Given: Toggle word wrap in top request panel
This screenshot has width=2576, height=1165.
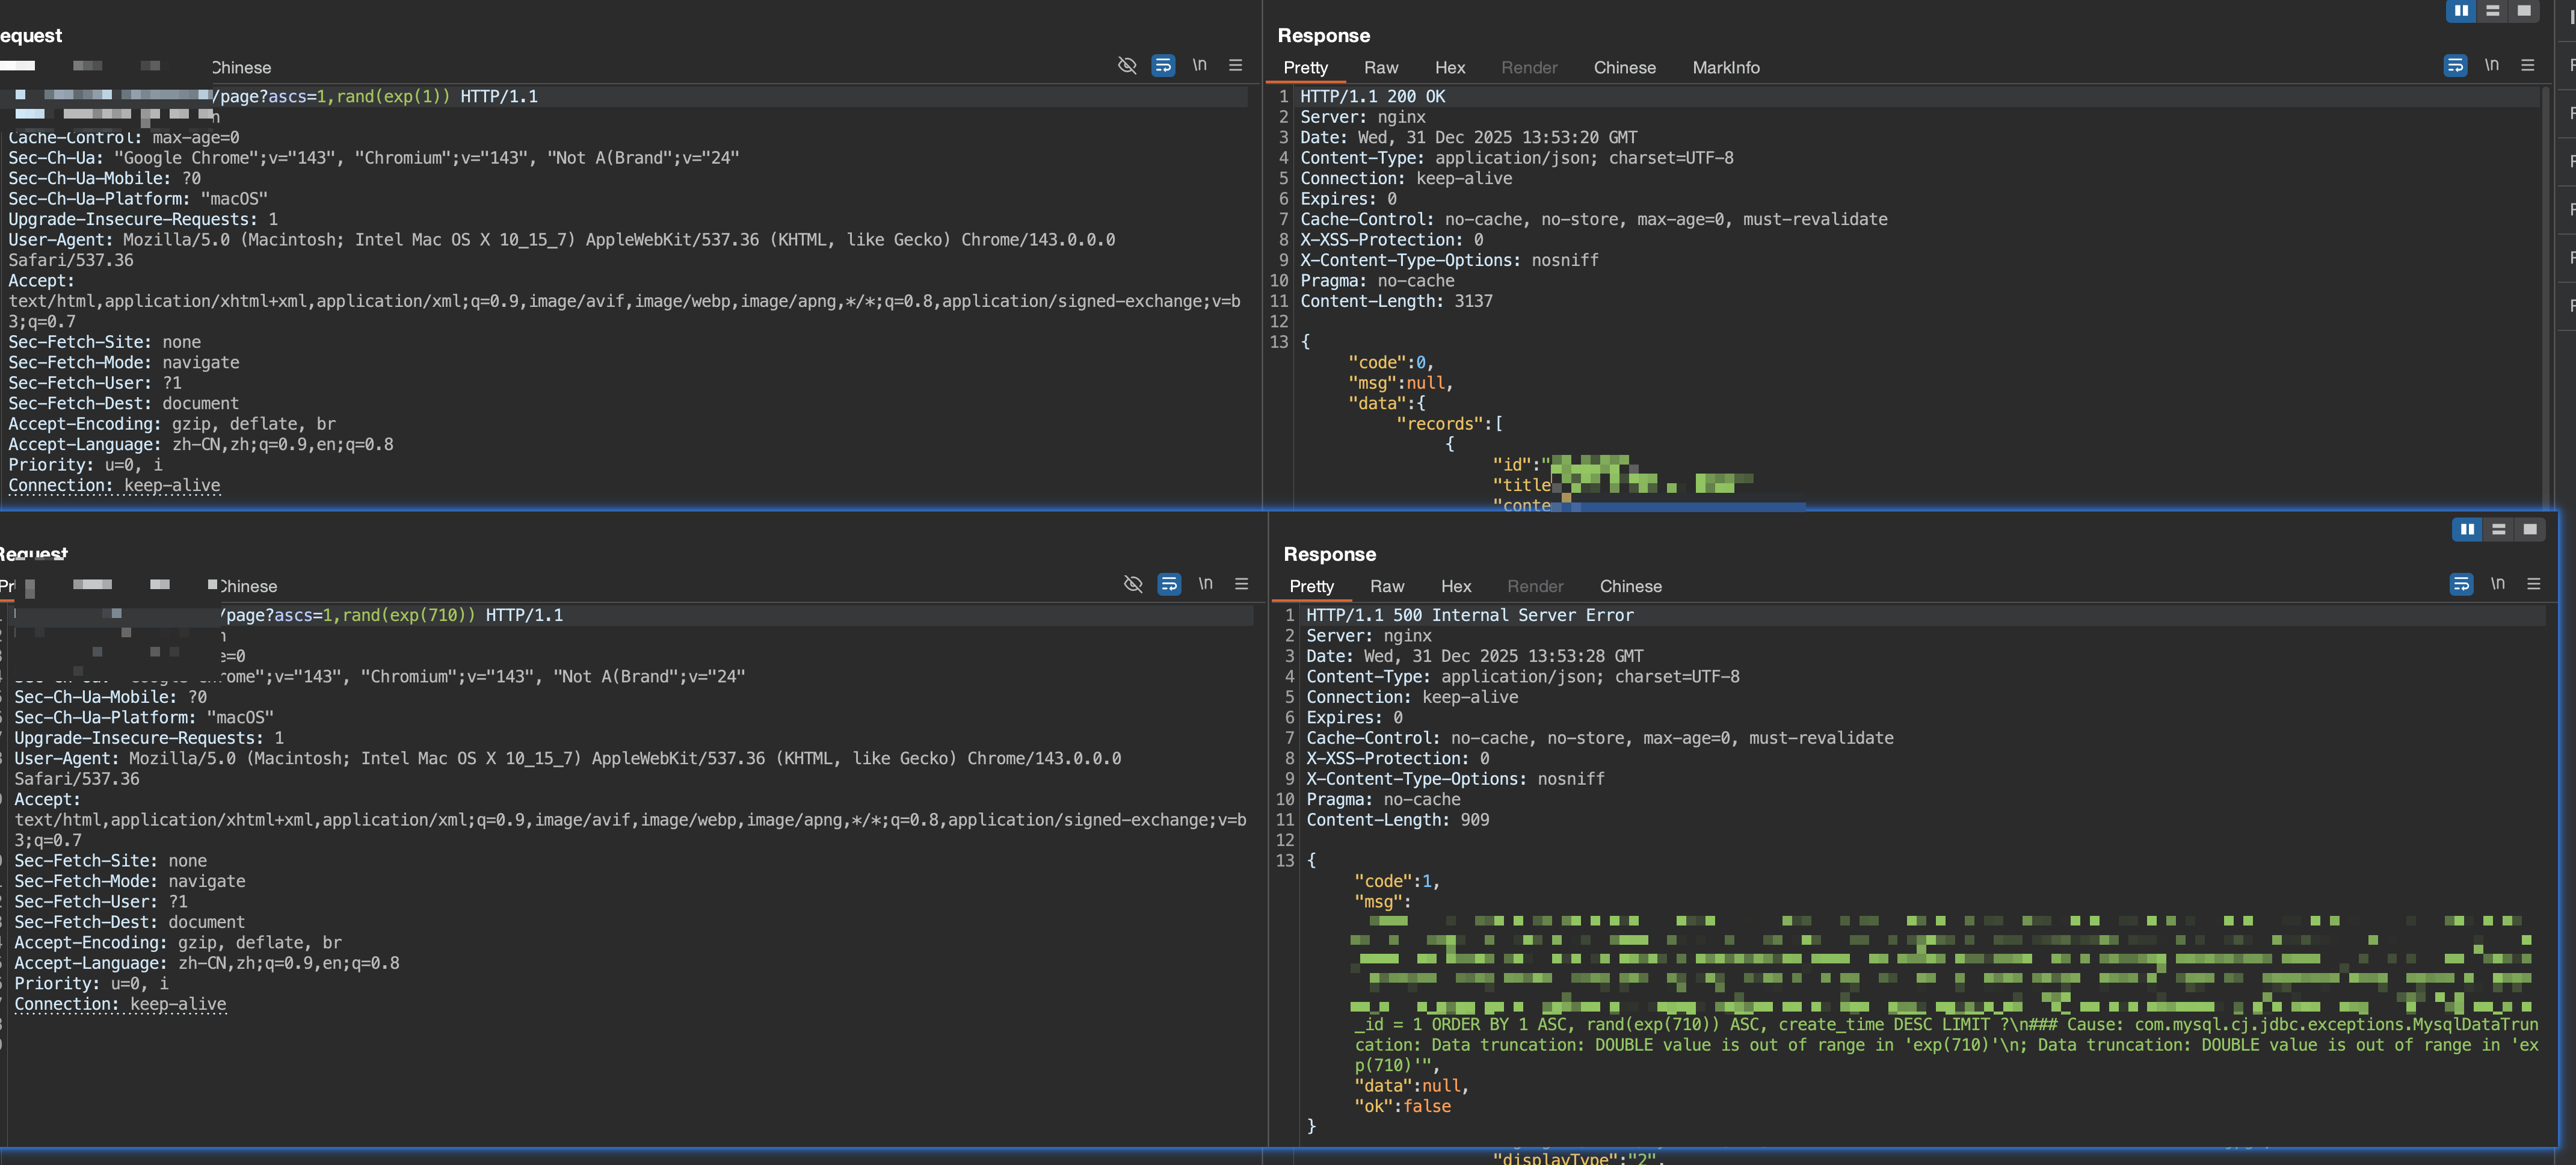Looking at the screenshot, I should [1163, 65].
